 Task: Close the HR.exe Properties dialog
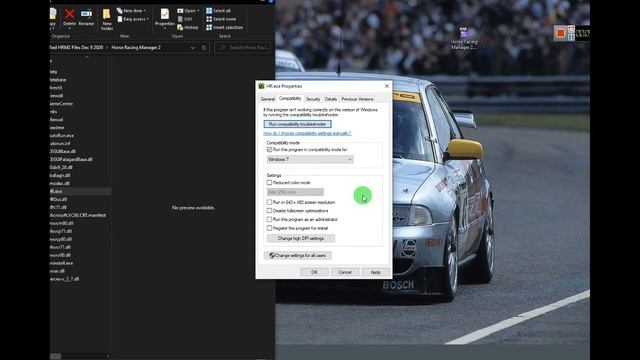click(387, 86)
